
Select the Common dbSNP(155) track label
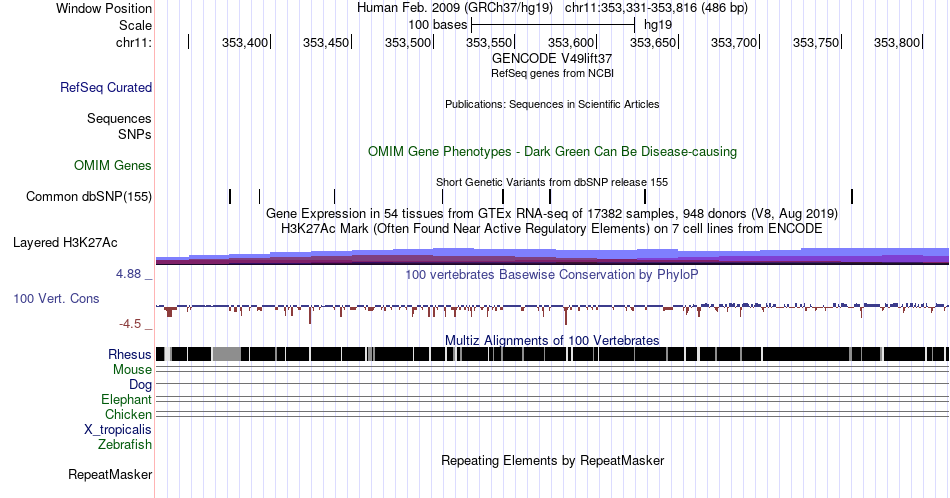coord(89,196)
